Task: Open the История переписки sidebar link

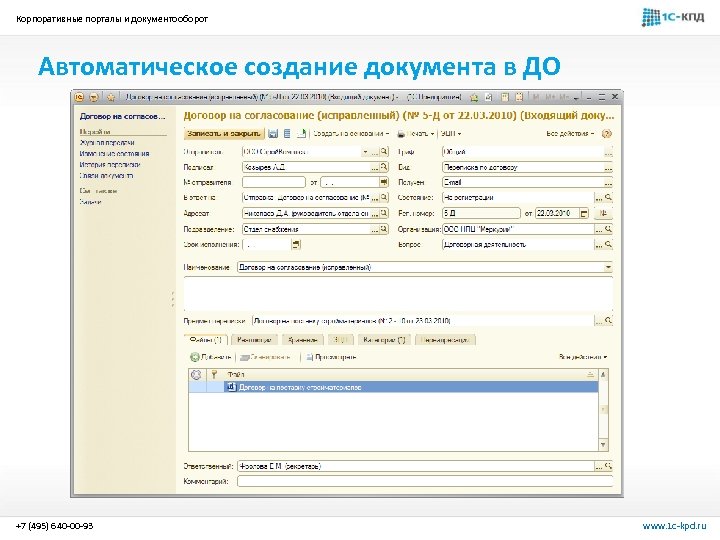Action: 110,164
